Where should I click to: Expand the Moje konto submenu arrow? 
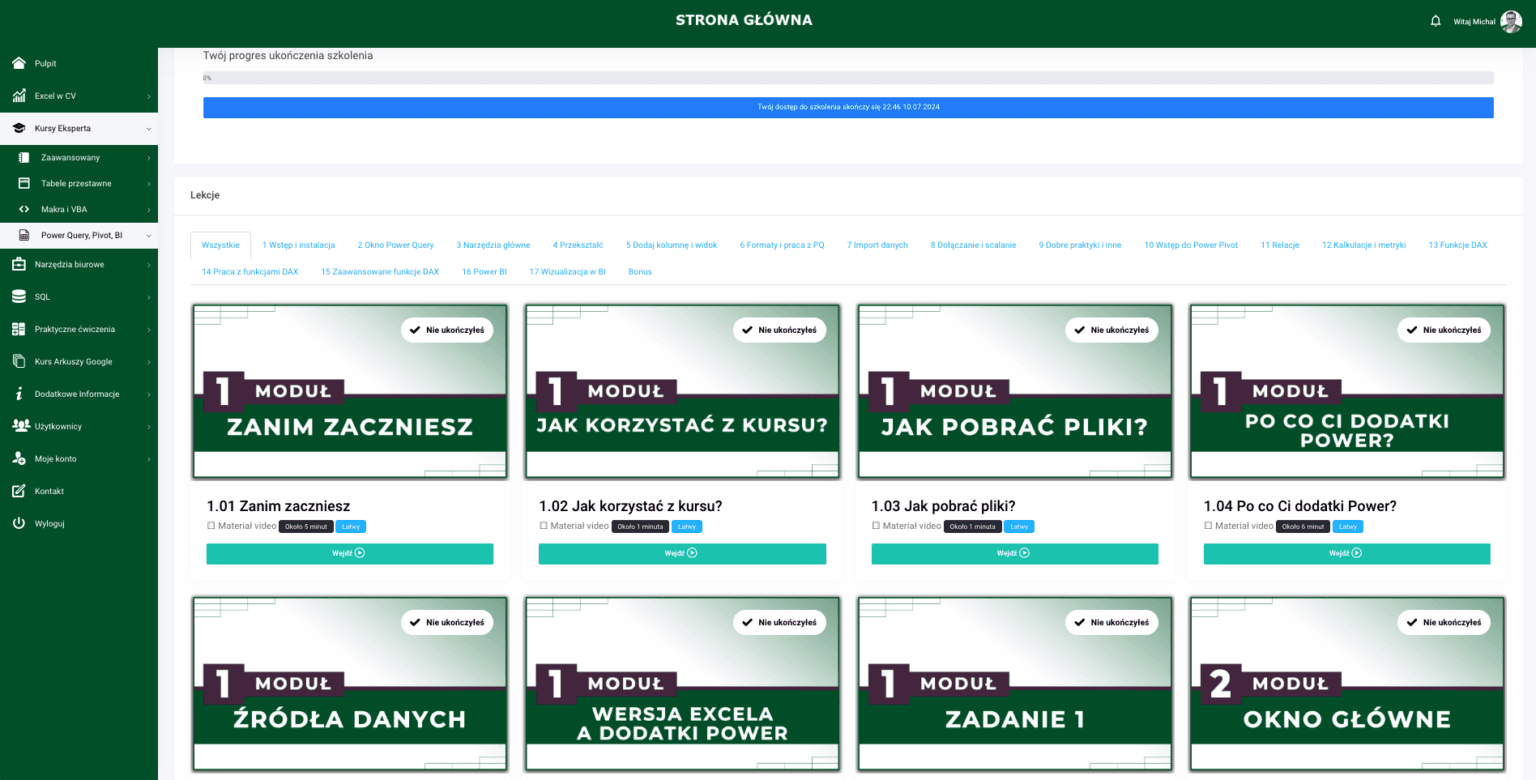click(148, 459)
